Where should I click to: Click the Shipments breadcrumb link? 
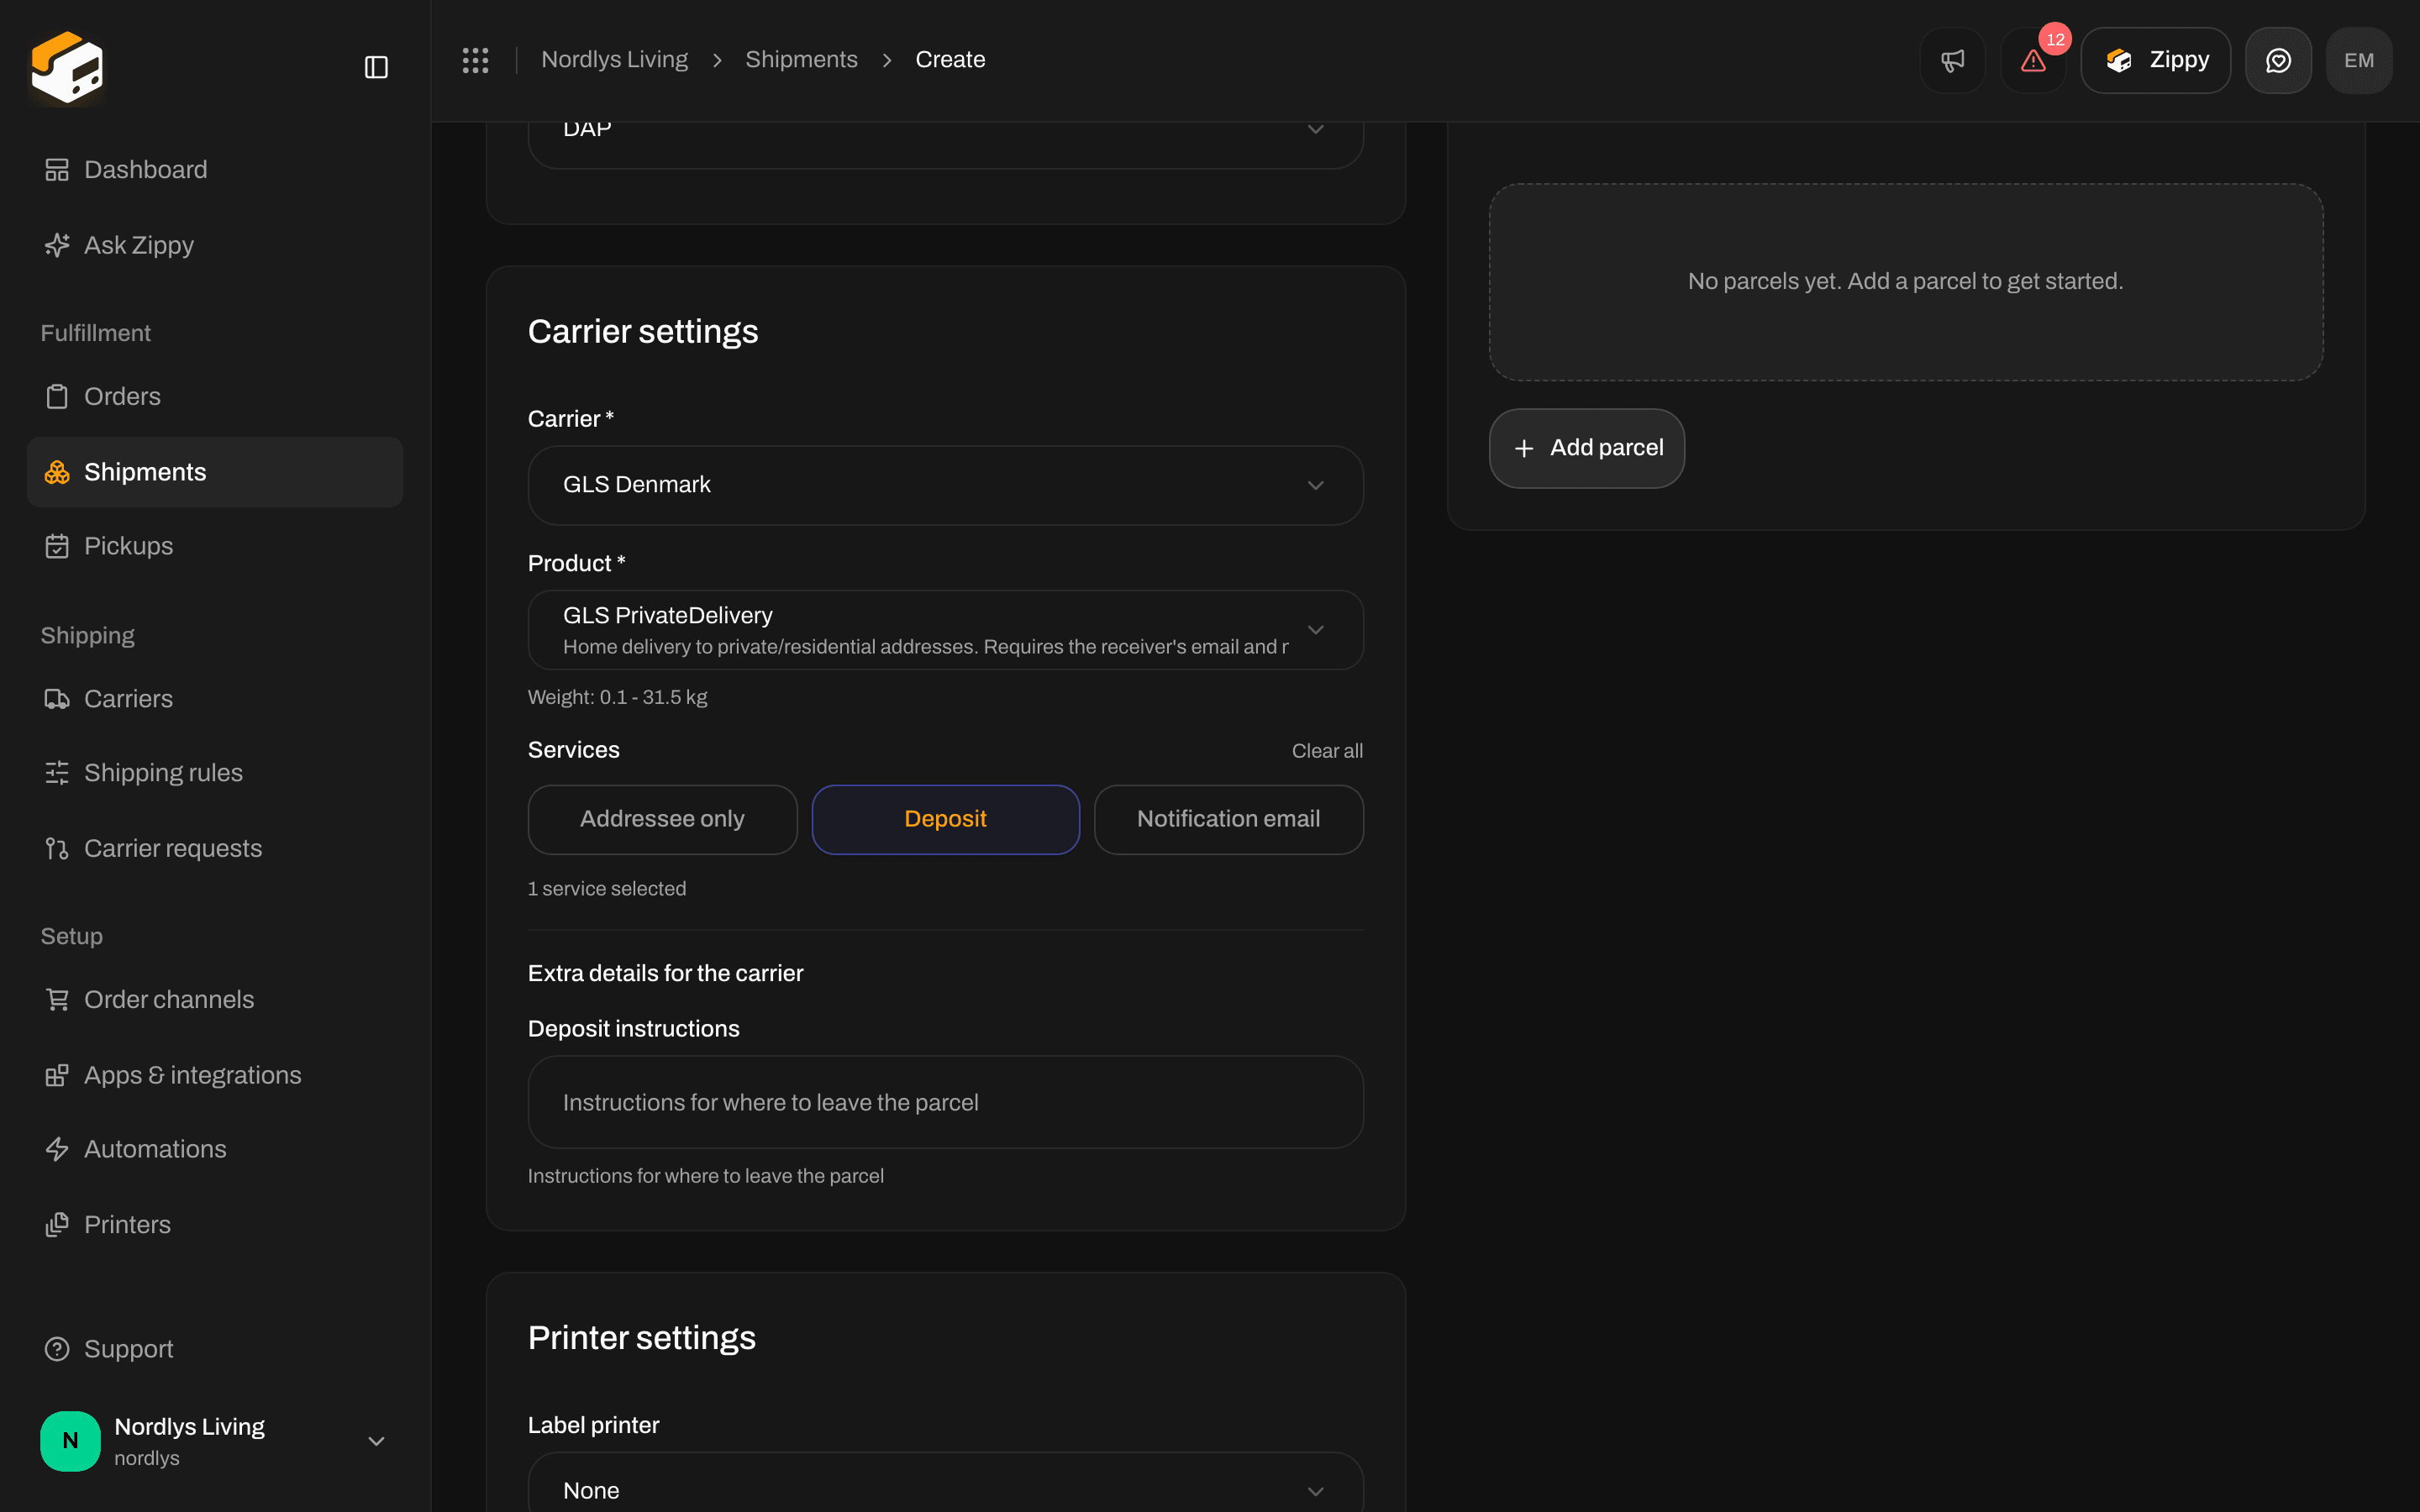(x=801, y=60)
